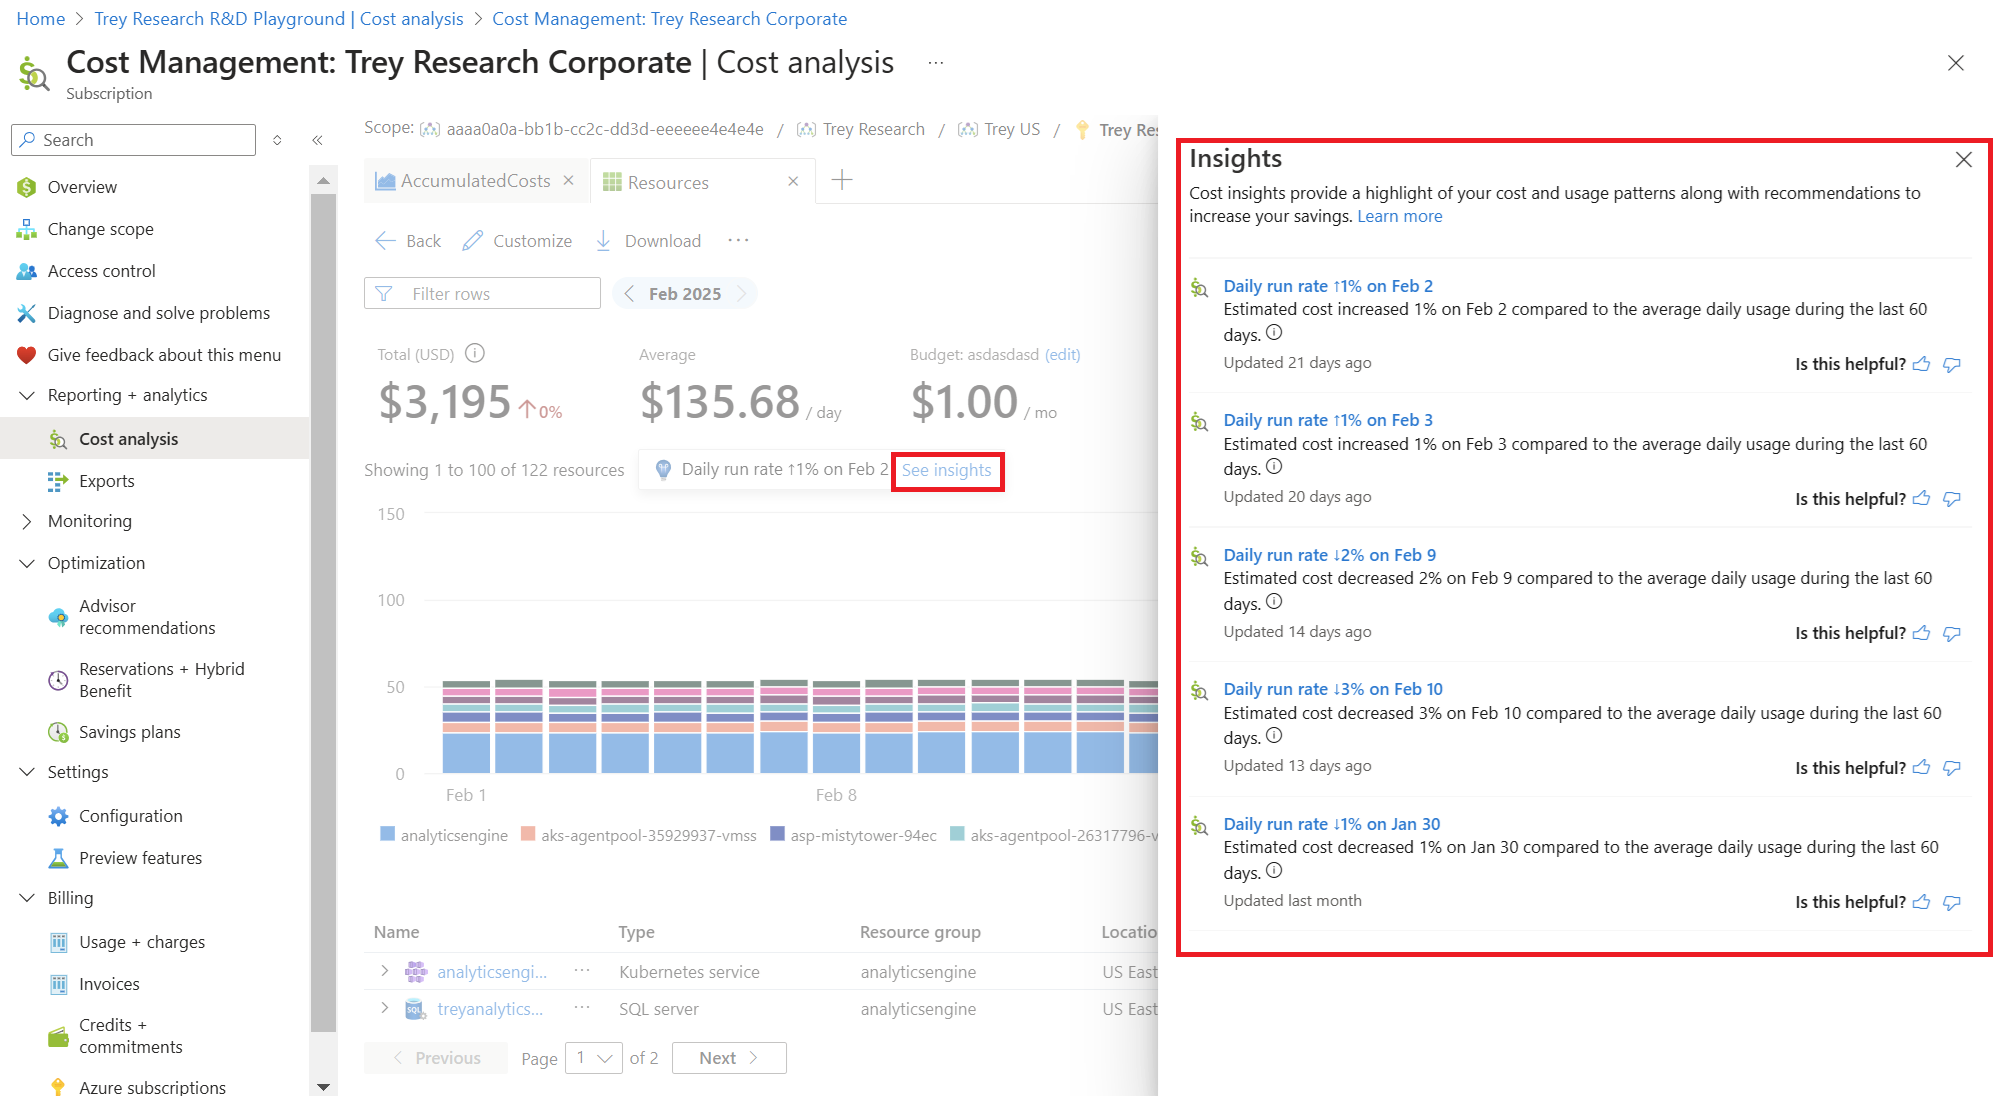
Task: Click info icon beside Total (USD)
Action: point(475,353)
